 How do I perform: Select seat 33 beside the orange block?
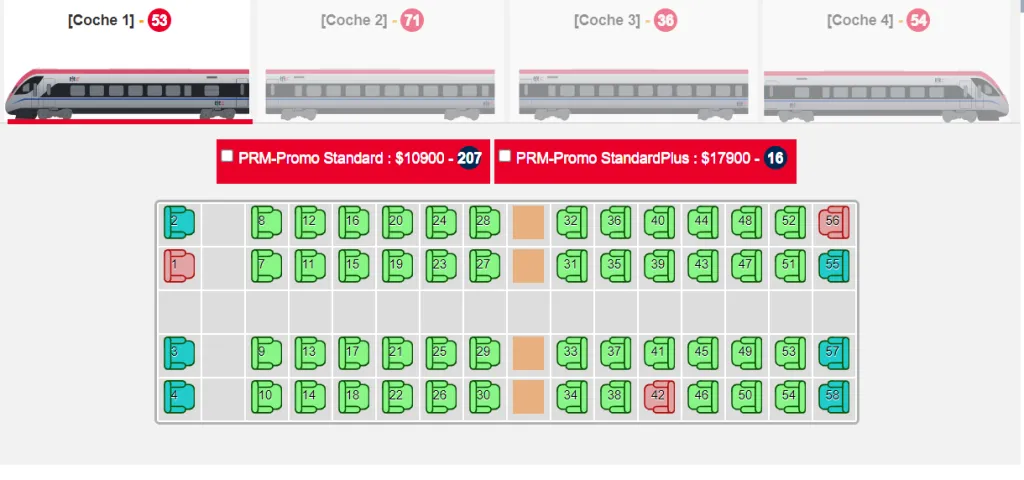[x=572, y=353]
